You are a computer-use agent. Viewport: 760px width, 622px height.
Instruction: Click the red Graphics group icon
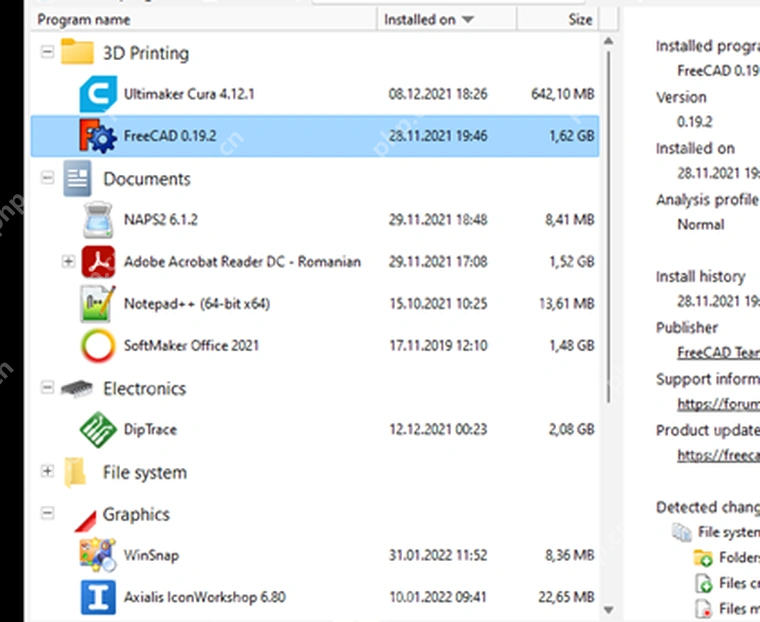86,521
